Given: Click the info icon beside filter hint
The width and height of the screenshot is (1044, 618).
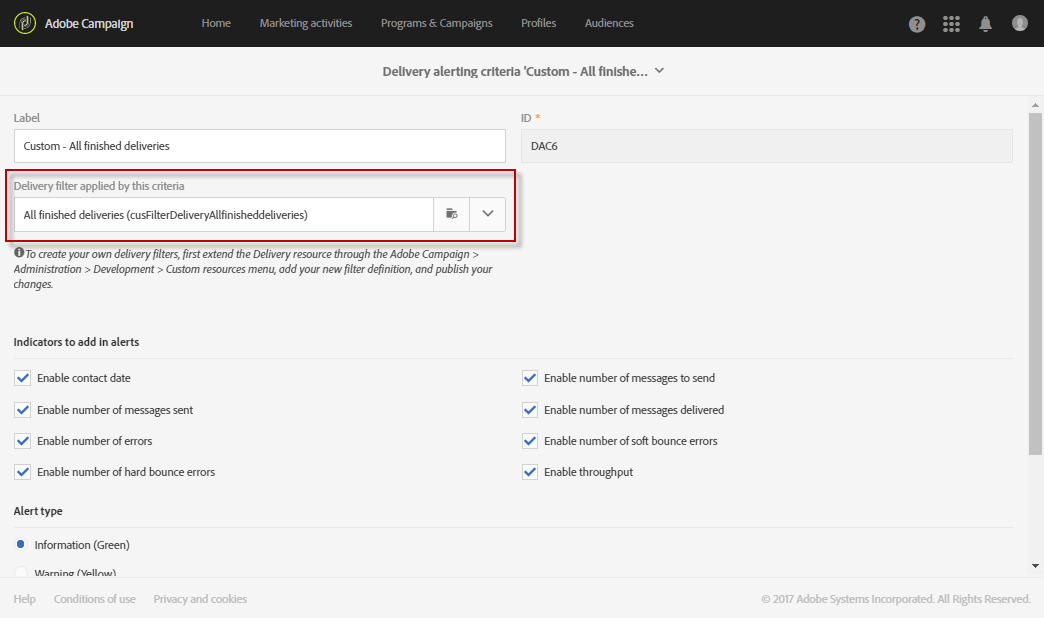Looking at the screenshot, I should (19, 252).
